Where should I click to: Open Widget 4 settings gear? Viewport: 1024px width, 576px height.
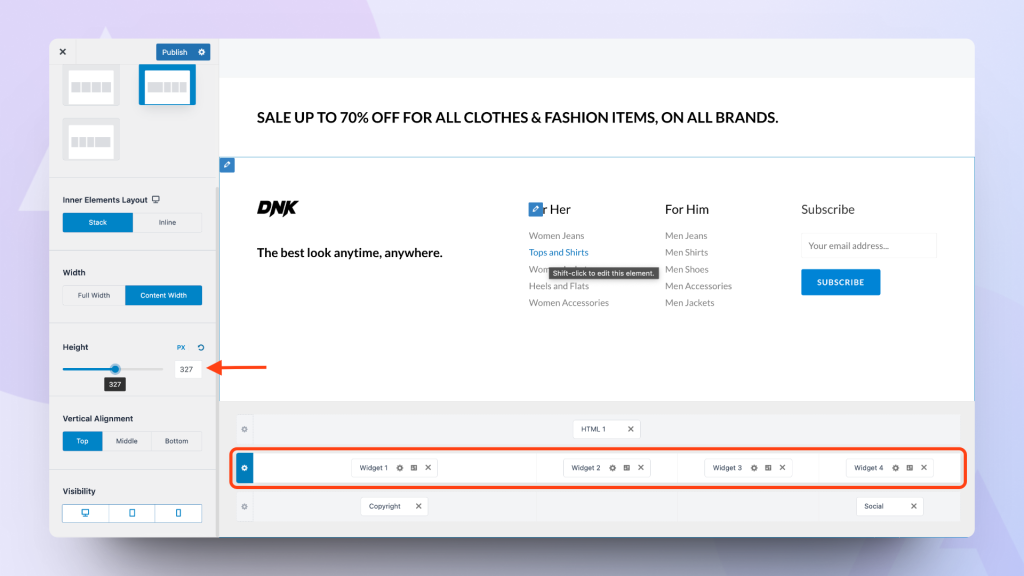click(x=895, y=468)
